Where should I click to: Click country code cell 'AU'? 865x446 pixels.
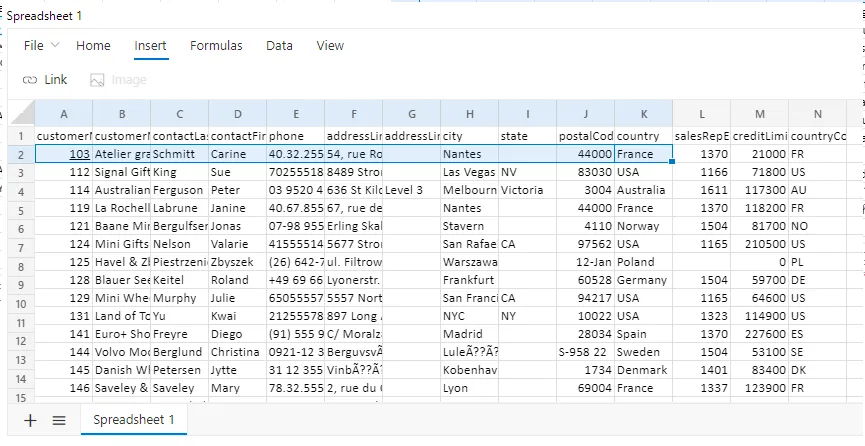click(x=818, y=190)
